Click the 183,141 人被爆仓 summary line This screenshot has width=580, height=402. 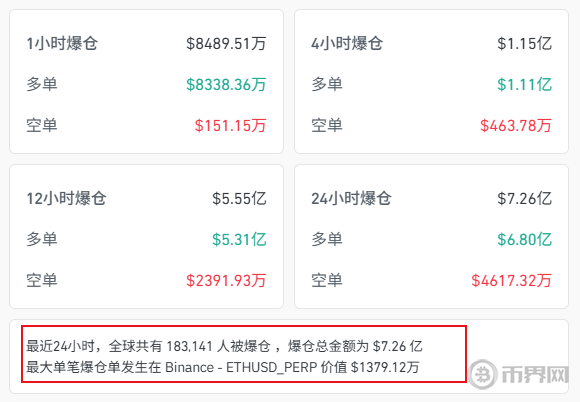click(224, 347)
